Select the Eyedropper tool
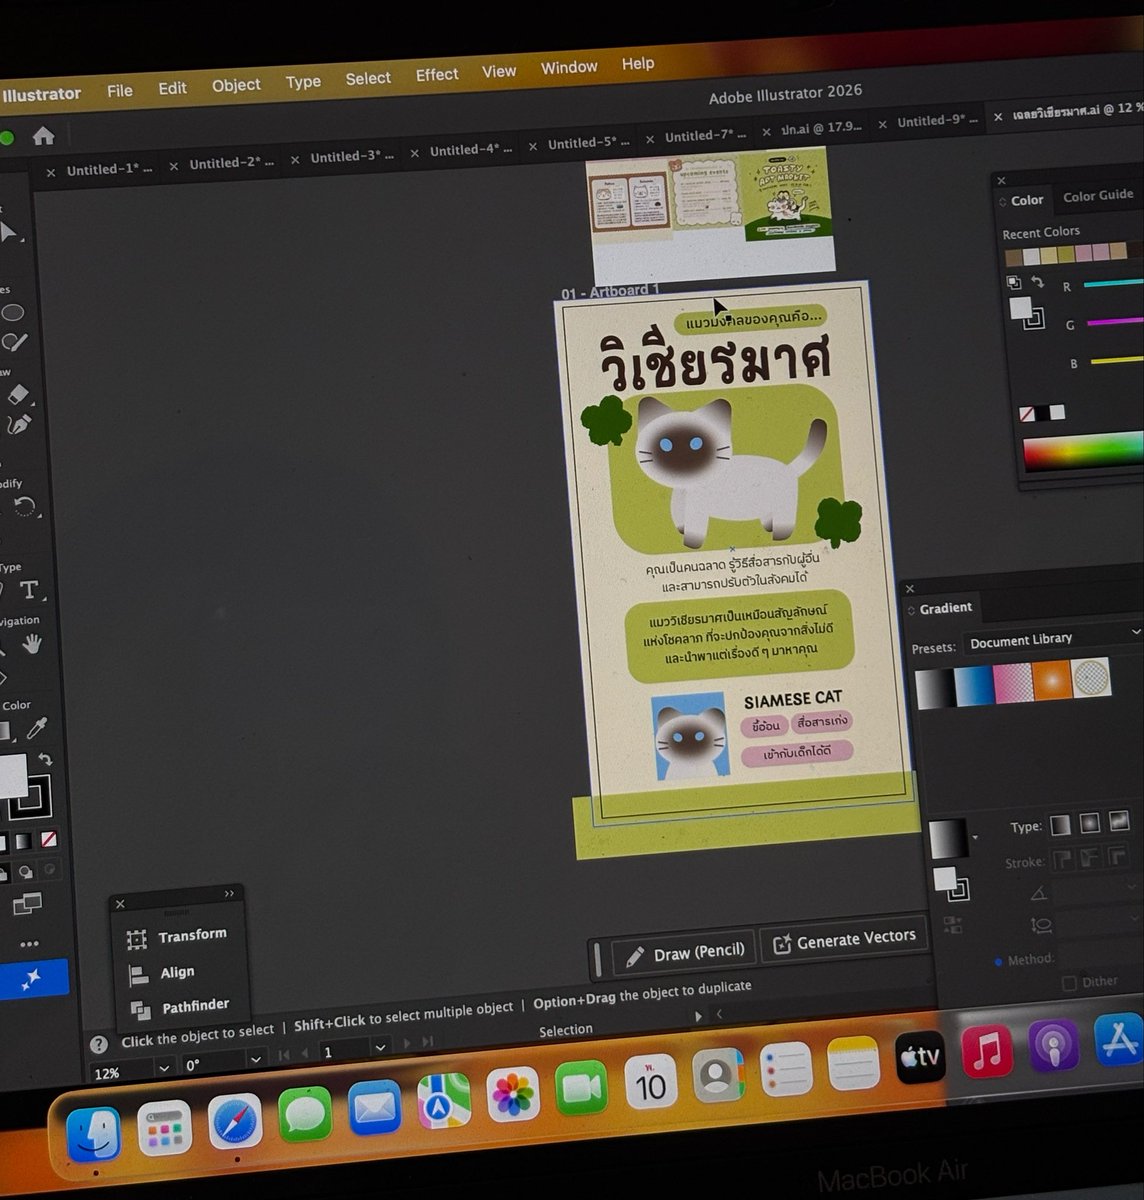 click(37, 727)
